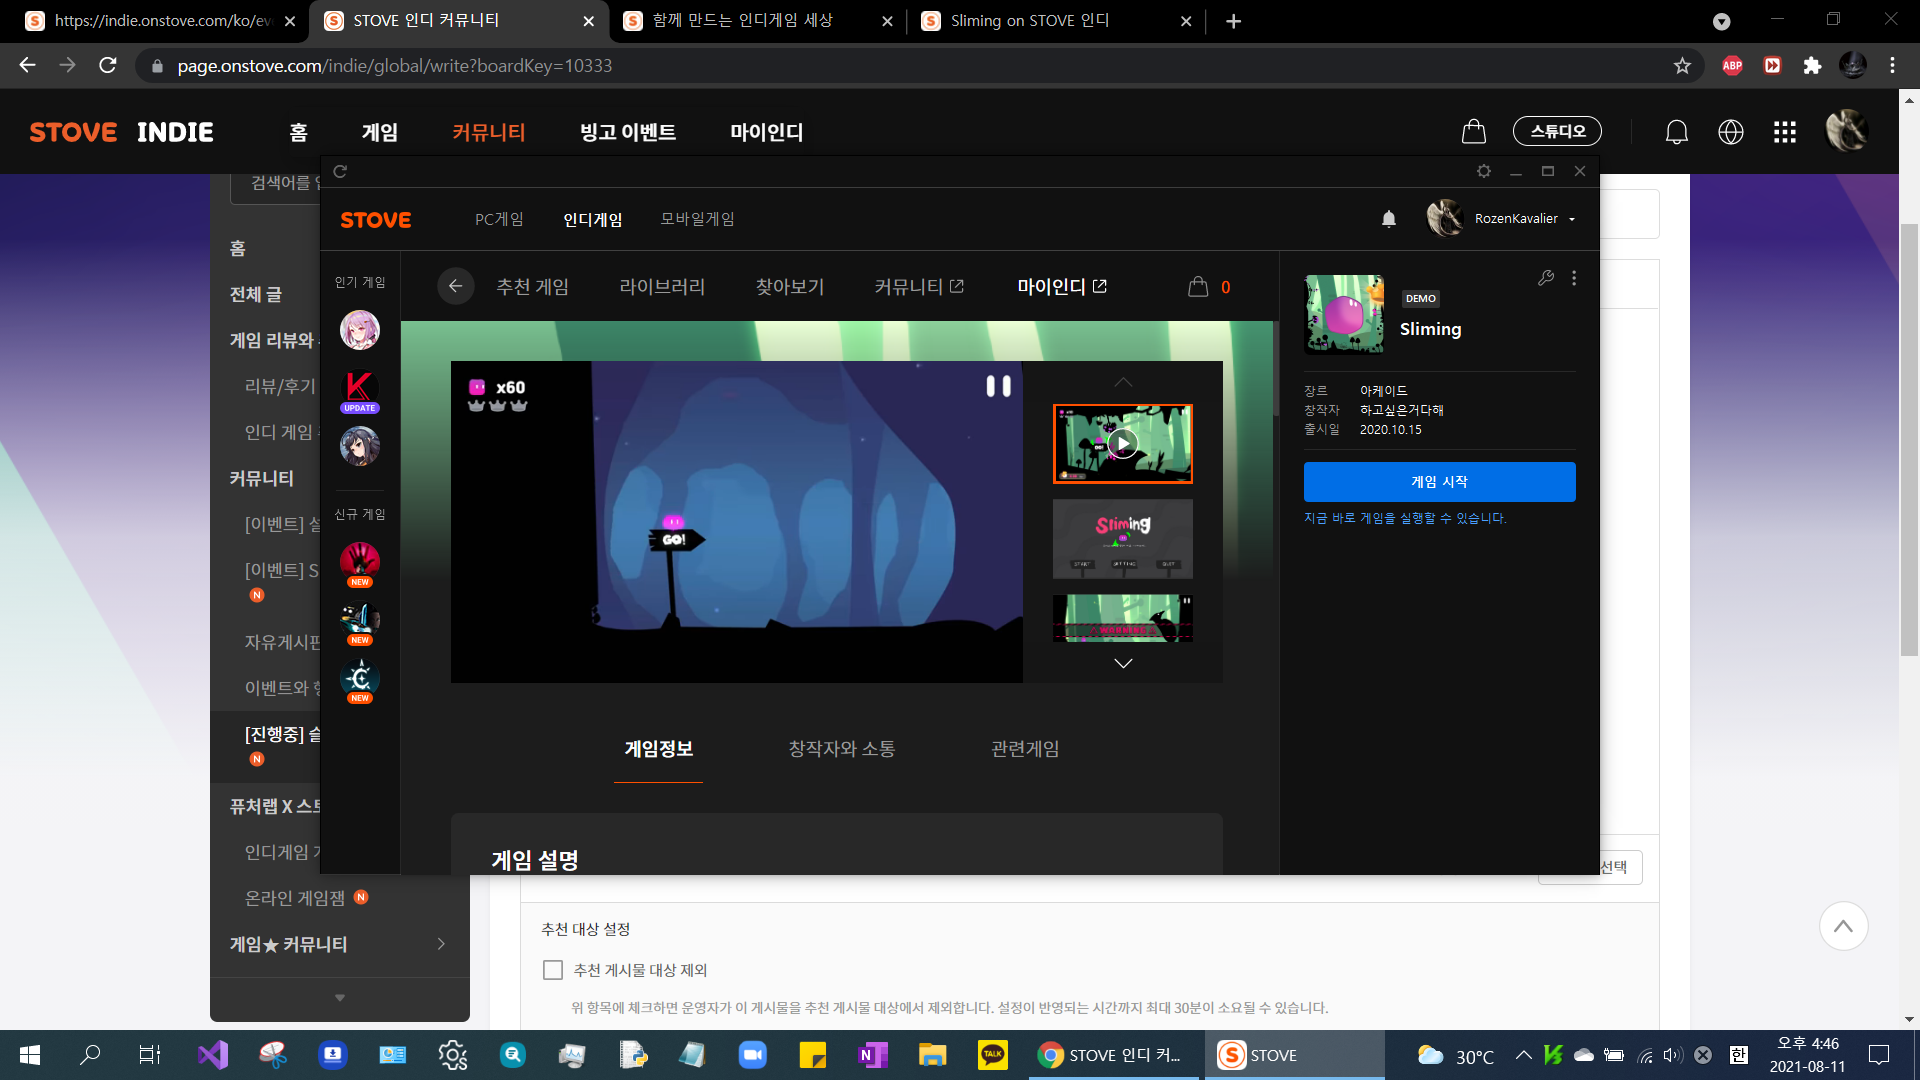Open the shopping cart in STOVE client
The width and height of the screenshot is (1920, 1080).
click(x=1198, y=287)
